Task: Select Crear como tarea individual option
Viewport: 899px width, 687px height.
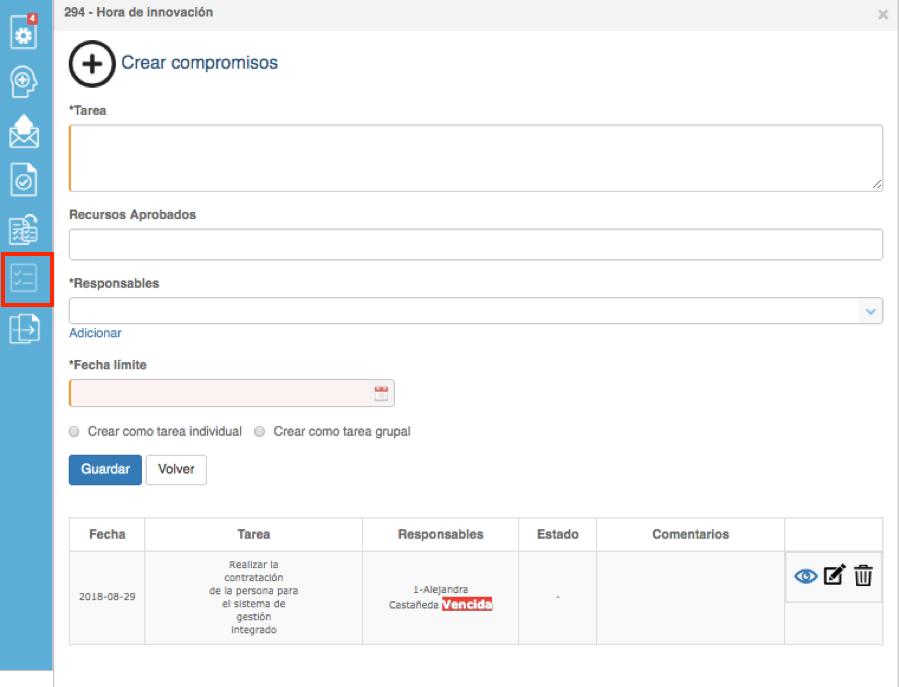Action: (x=74, y=431)
